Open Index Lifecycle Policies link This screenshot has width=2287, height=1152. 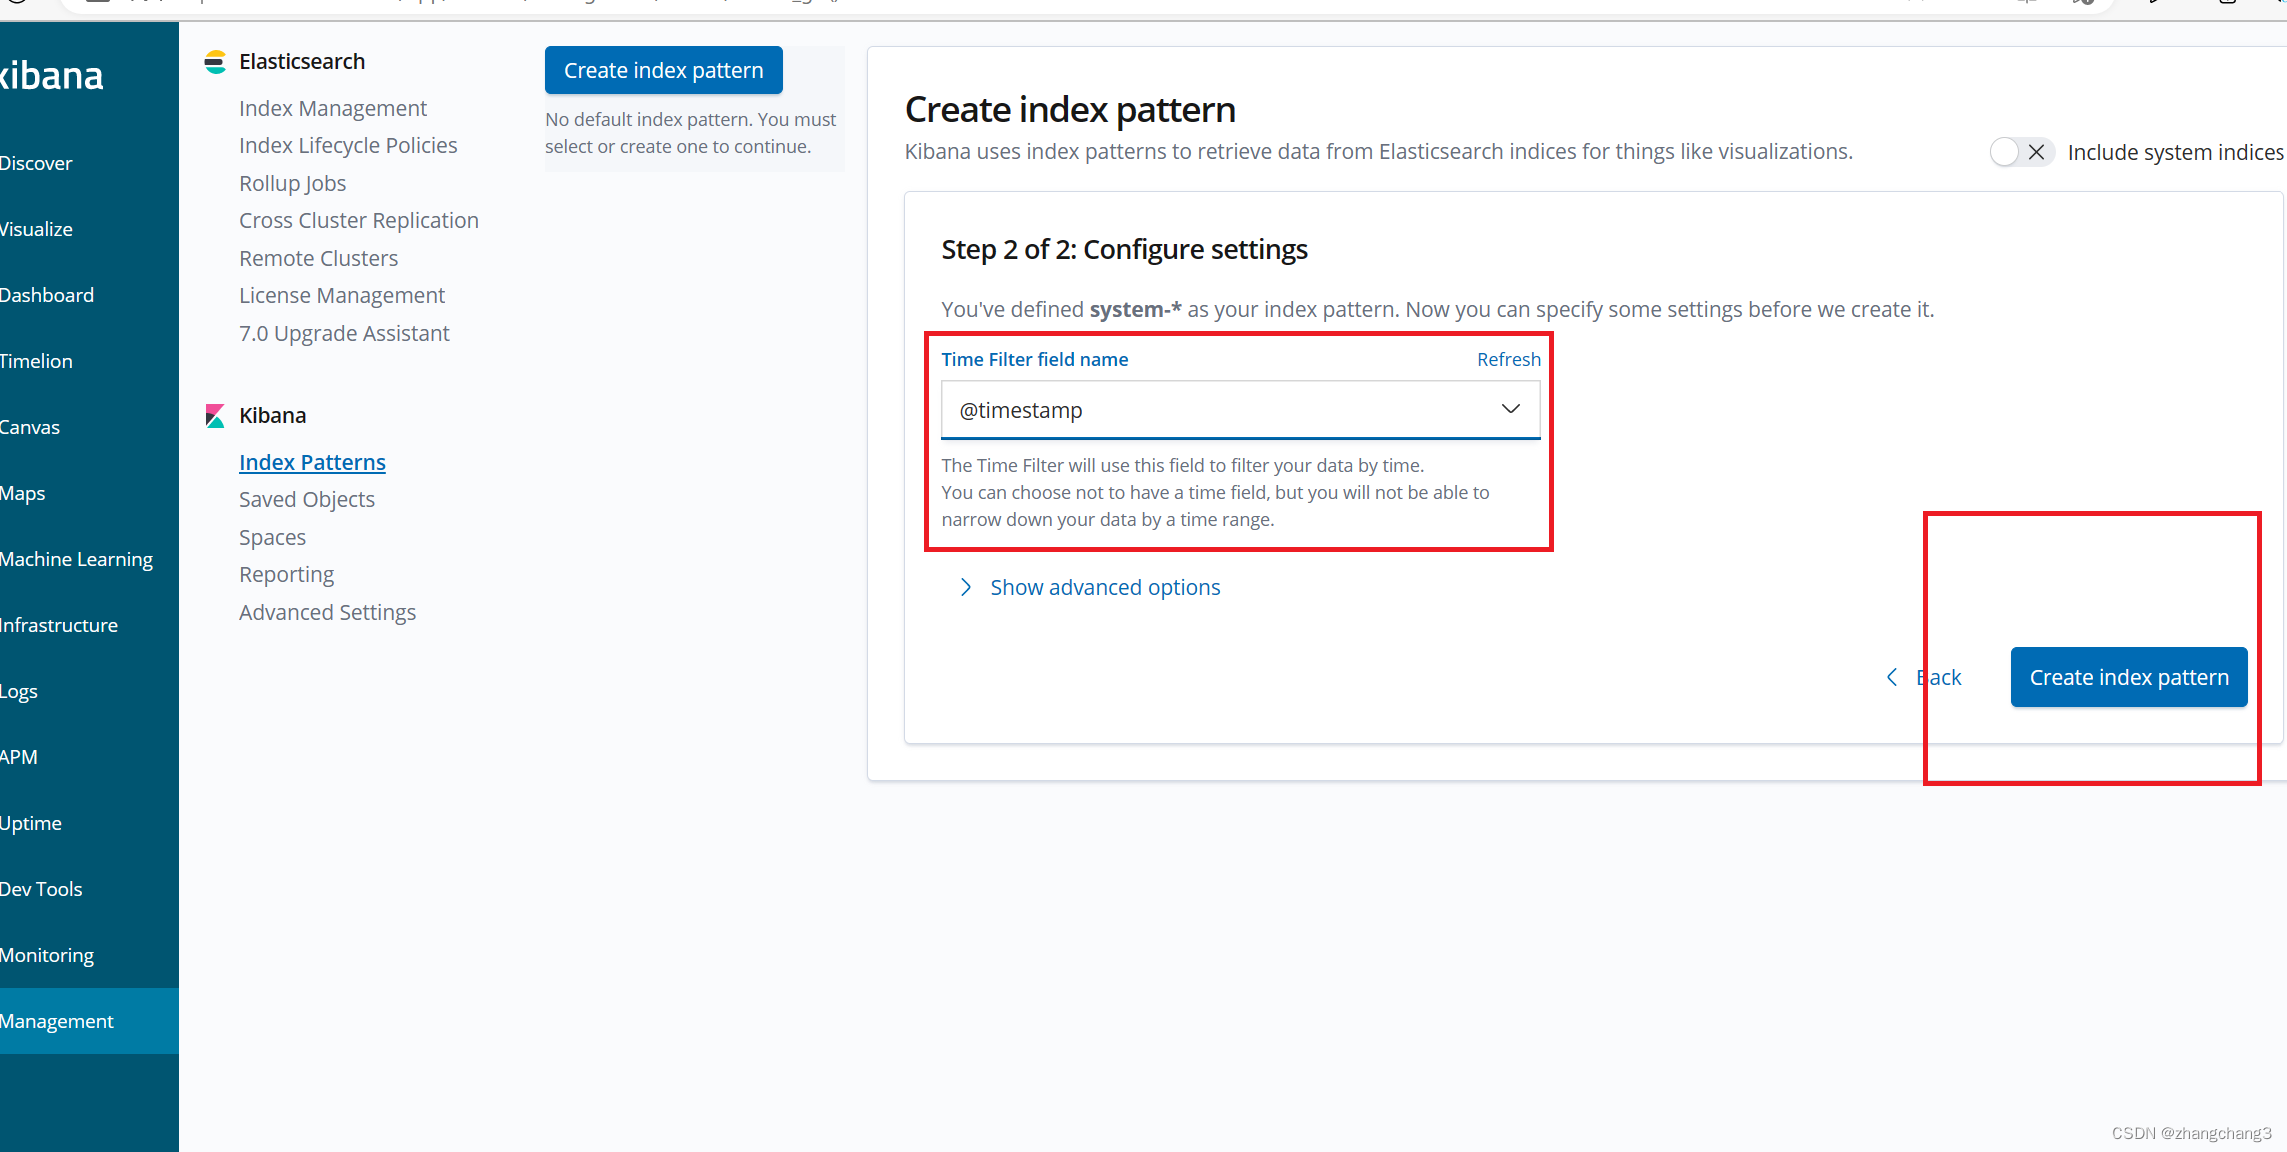point(348,146)
